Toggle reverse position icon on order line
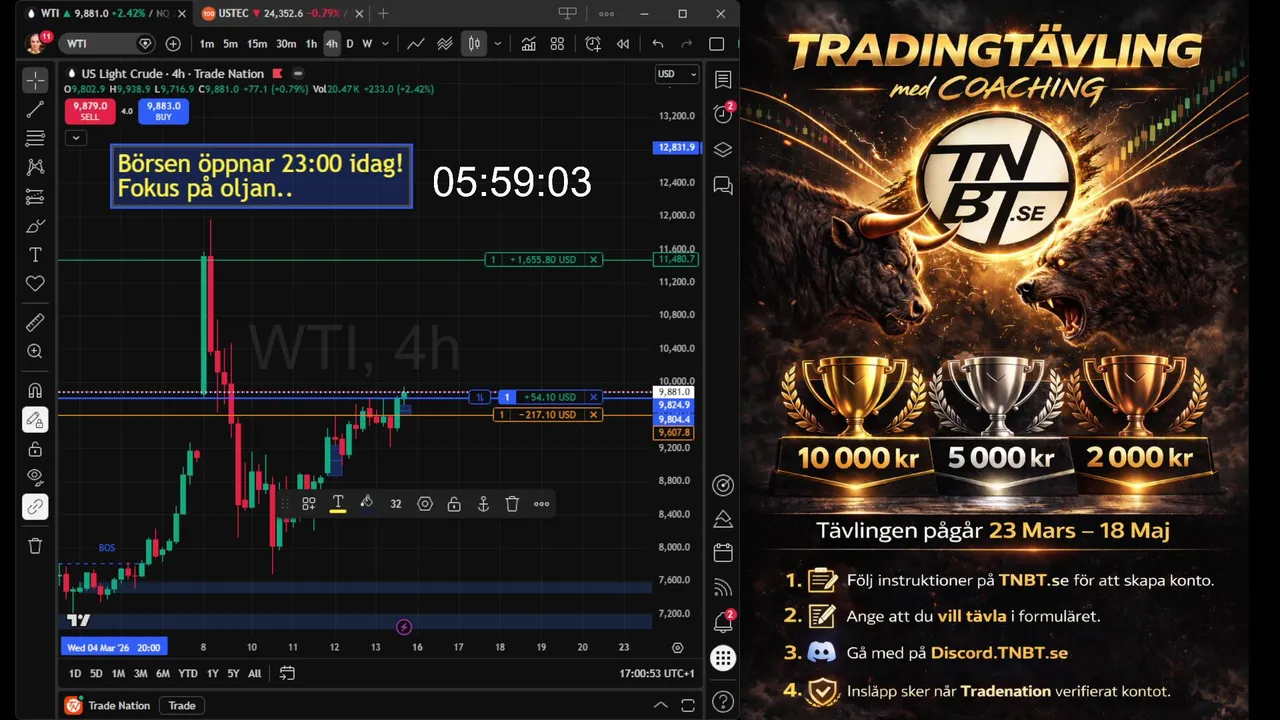Image resolution: width=1280 pixels, height=720 pixels. point(480,397)
